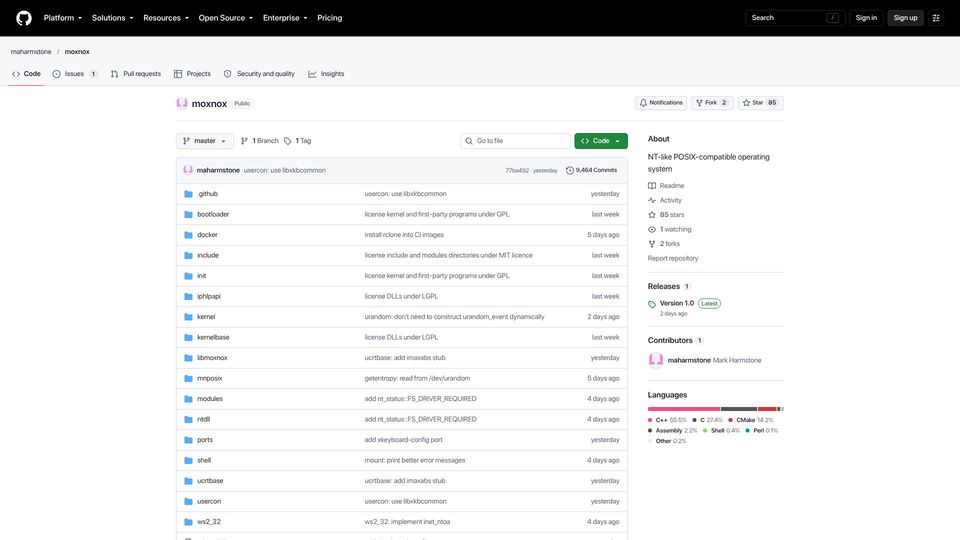
Task: Open the 2 forks link in About
Action: 664,244
